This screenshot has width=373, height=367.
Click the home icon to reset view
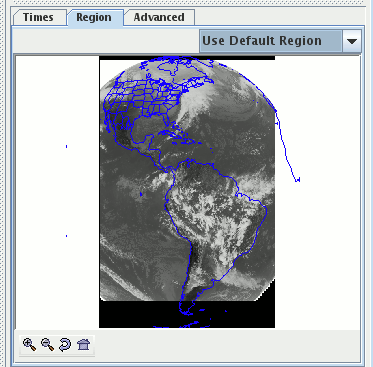coord(83,345)
